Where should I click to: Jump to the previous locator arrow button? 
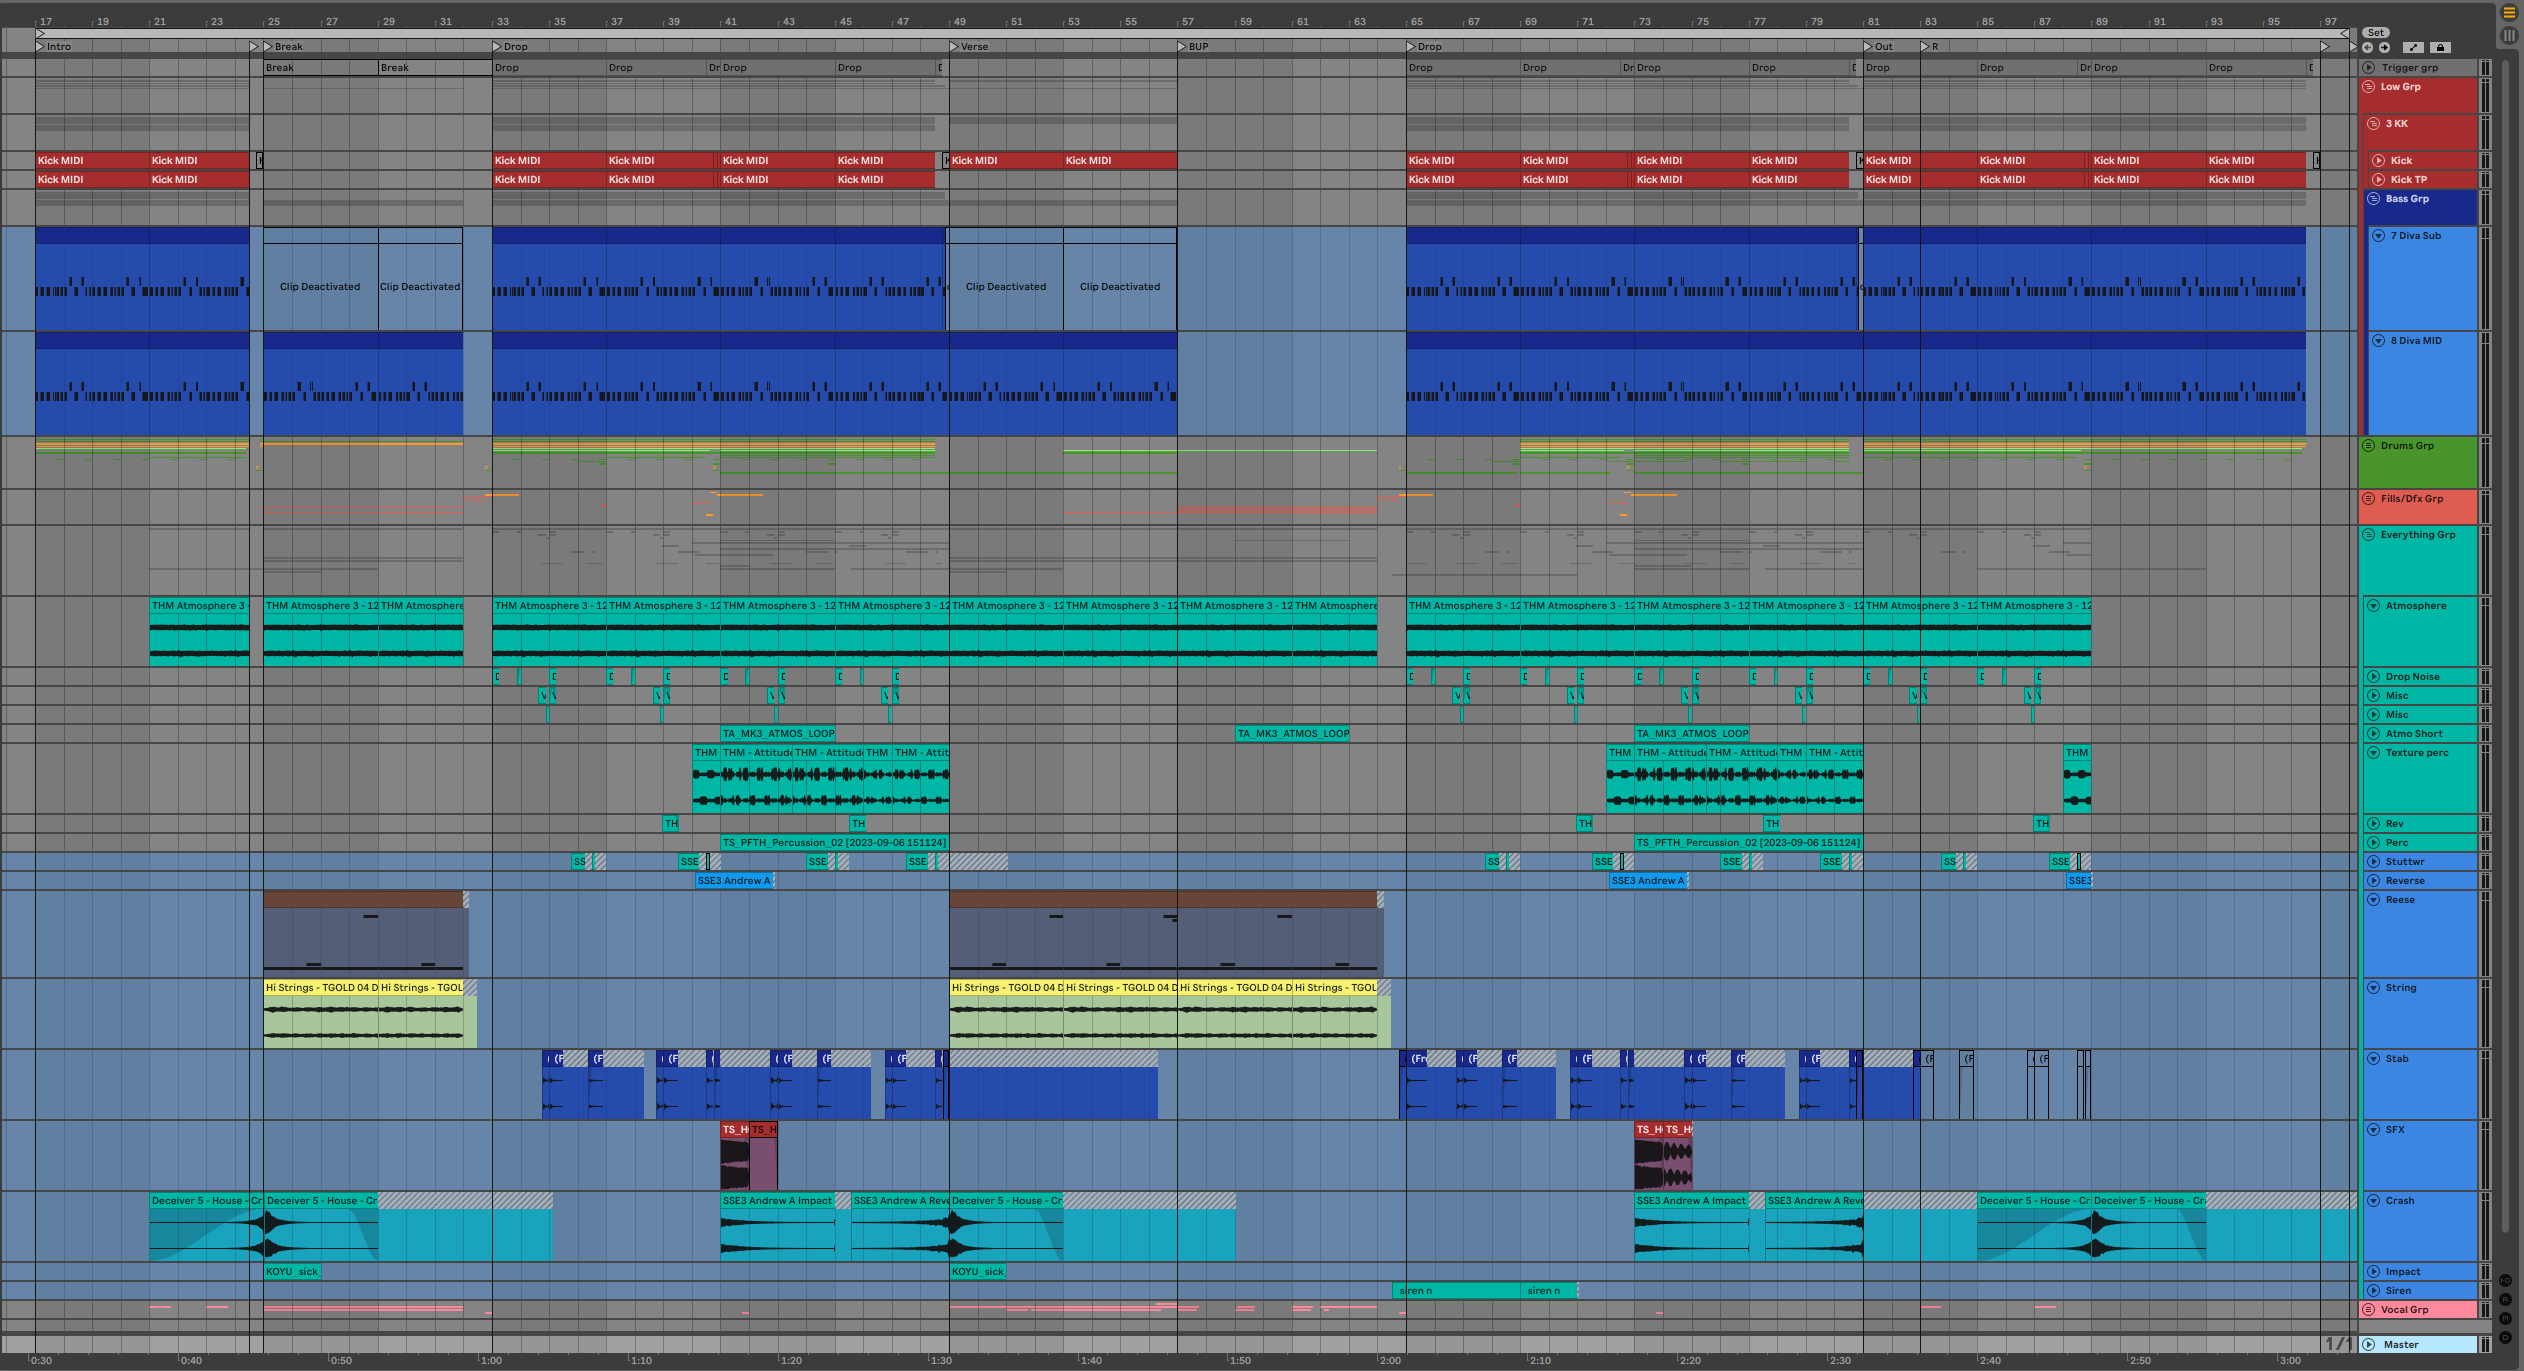click(2367, 47)
